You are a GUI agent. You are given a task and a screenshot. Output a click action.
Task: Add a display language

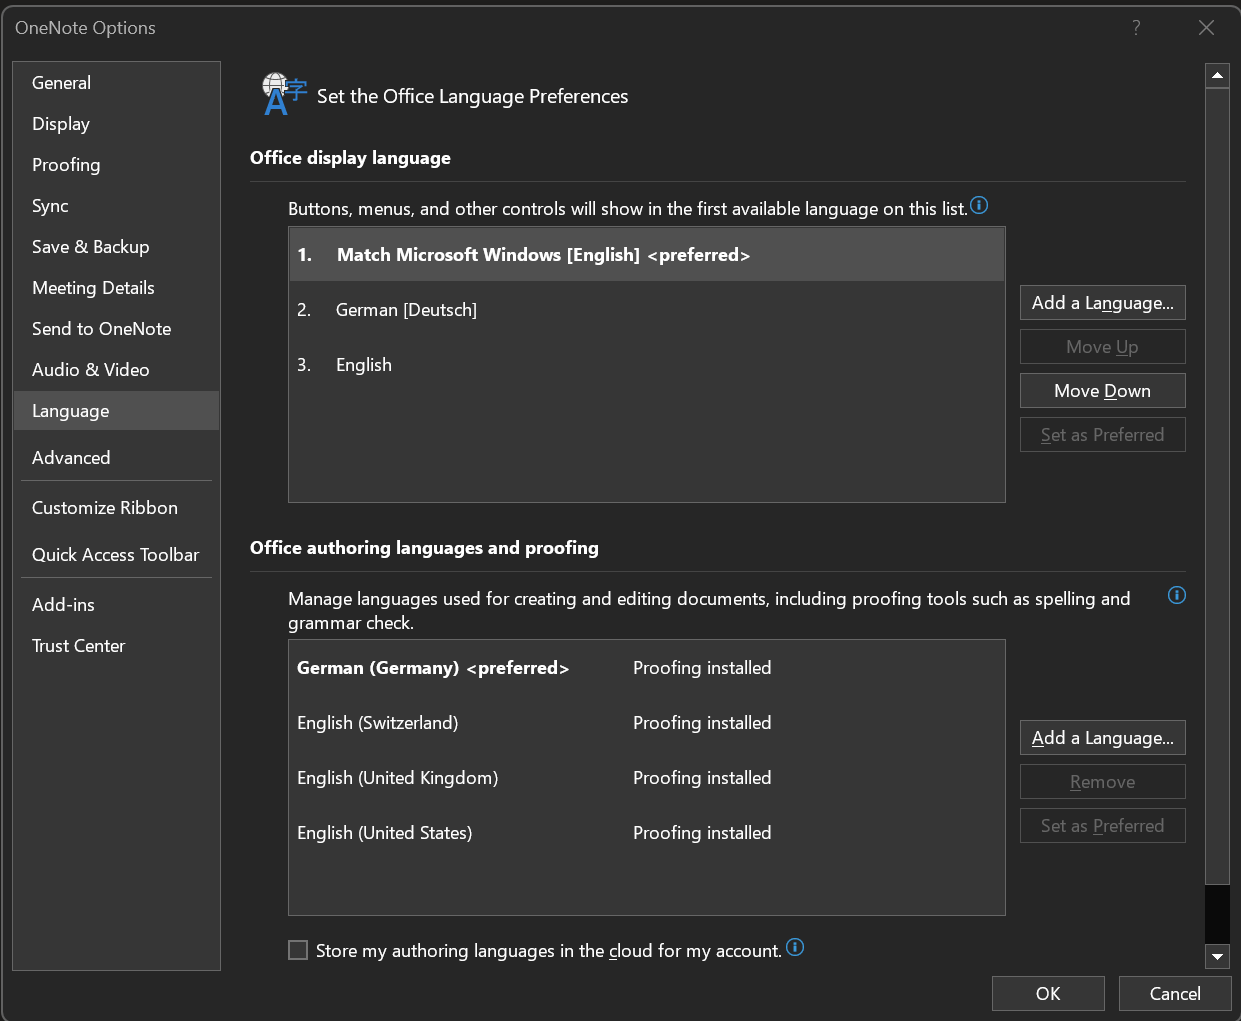coord(1102,303)
